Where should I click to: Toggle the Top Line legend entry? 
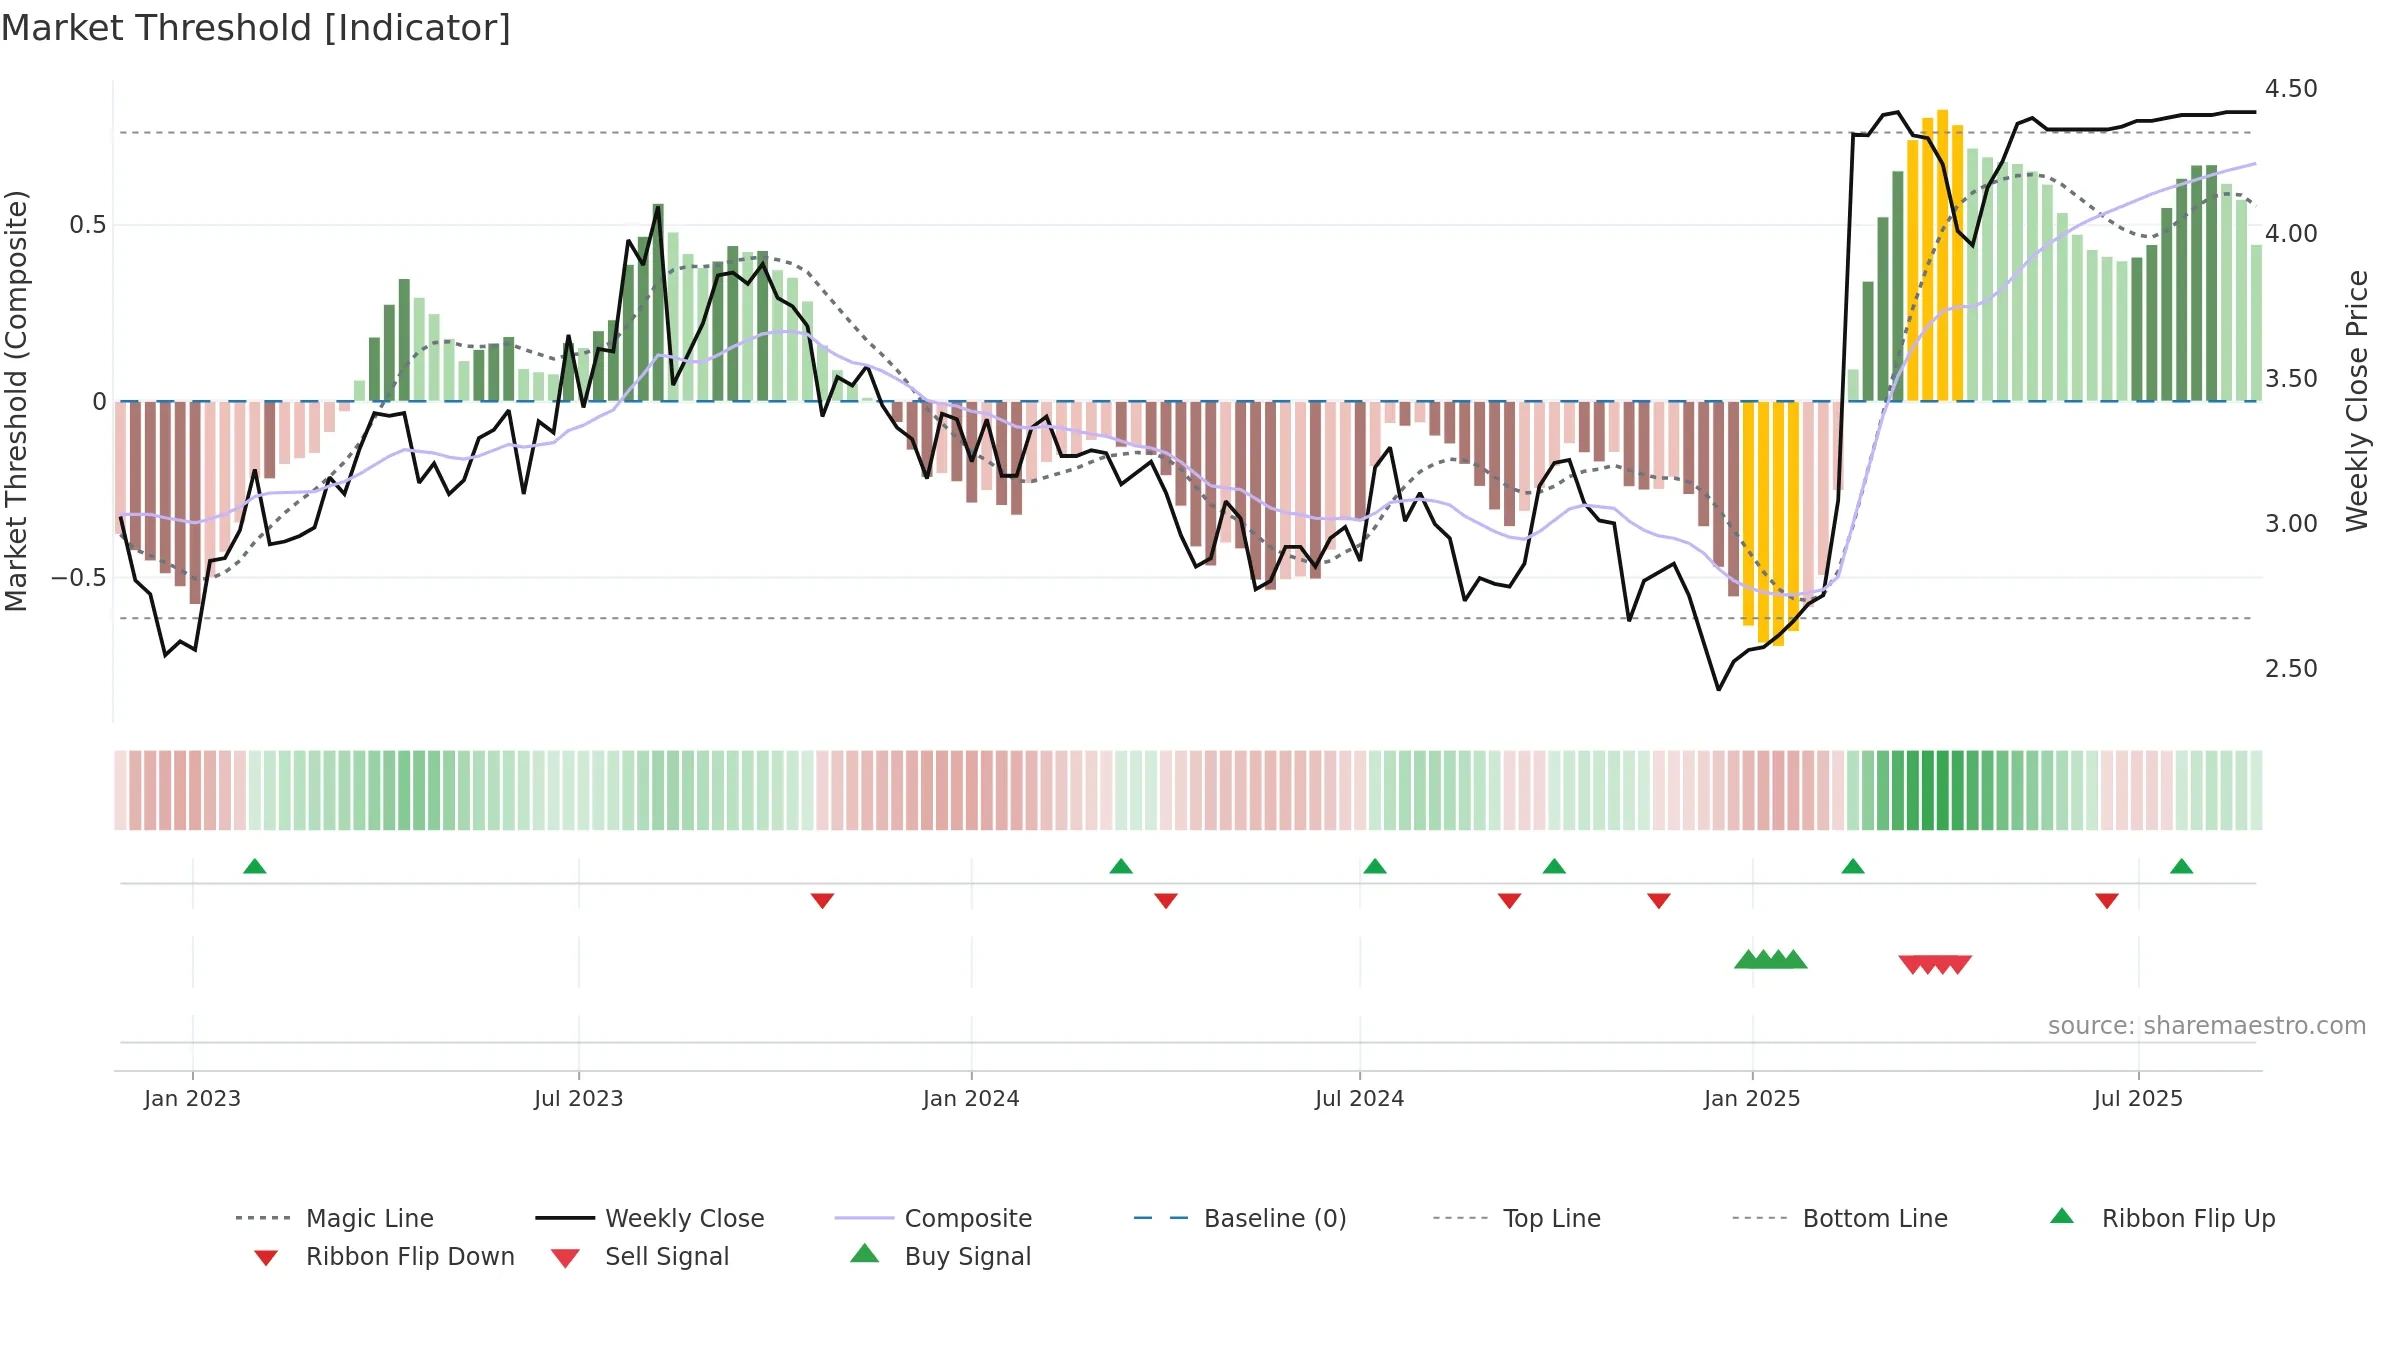coord(1516,1218)
